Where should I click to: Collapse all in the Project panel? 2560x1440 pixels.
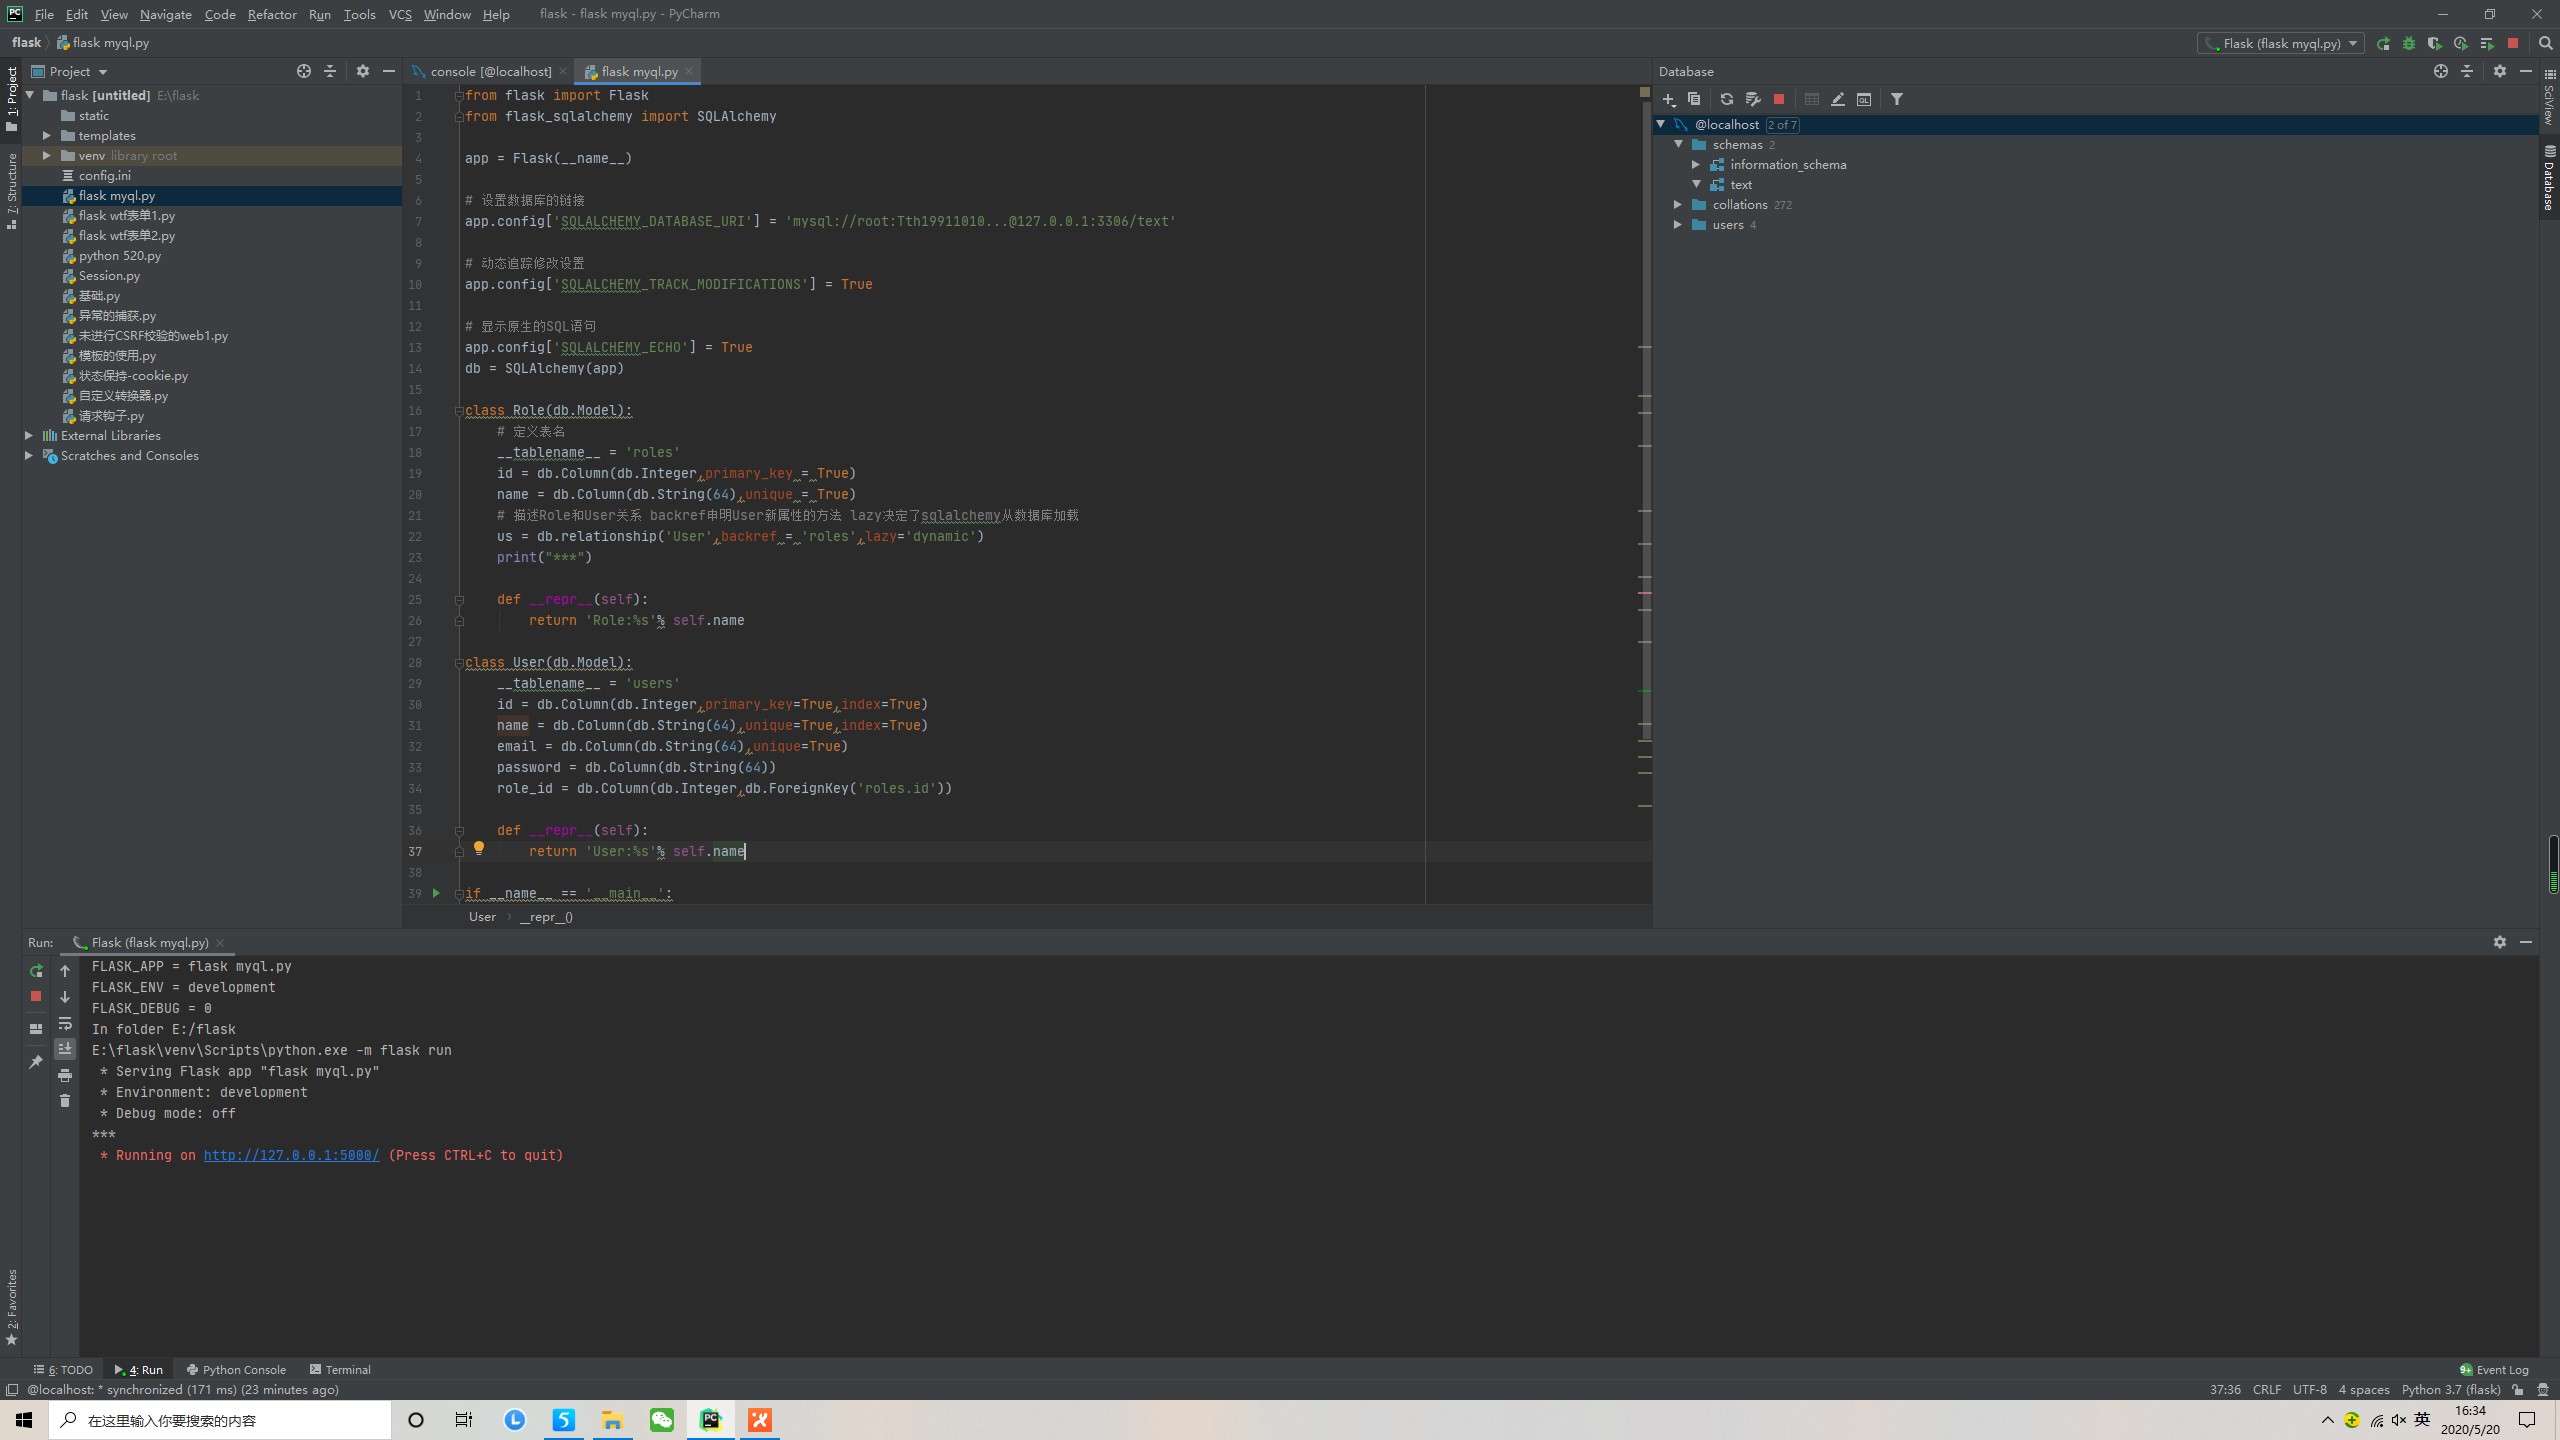330,71
